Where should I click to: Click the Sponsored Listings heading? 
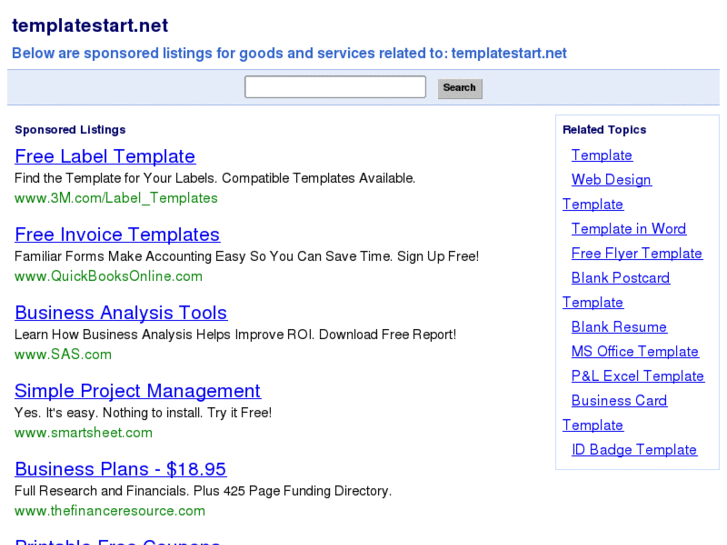pos(70,130)
